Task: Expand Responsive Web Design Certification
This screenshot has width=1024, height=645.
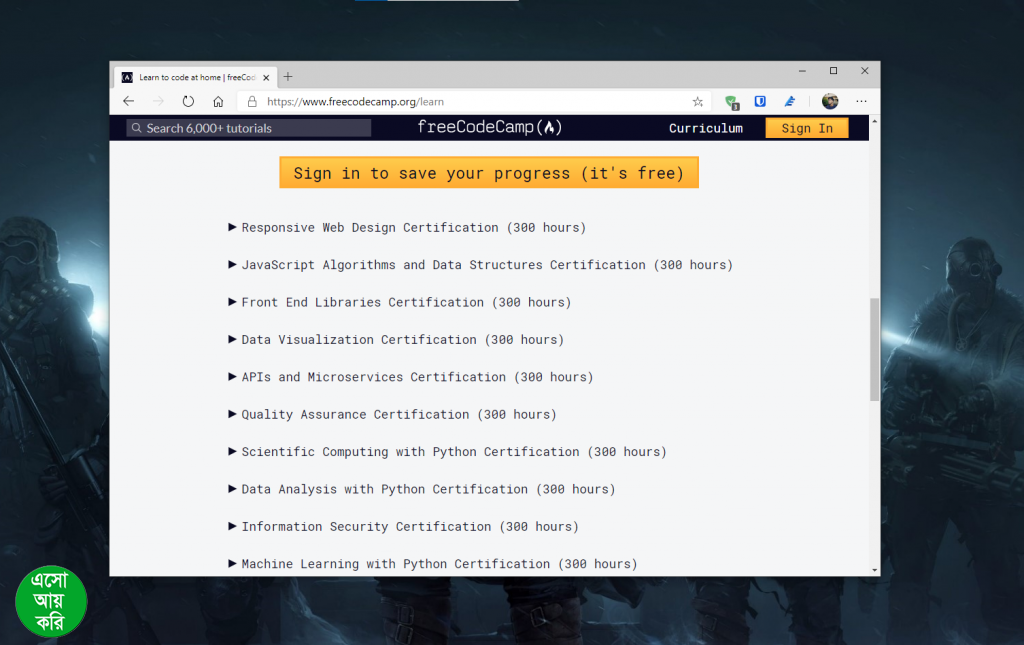Action: coord(413,228)
